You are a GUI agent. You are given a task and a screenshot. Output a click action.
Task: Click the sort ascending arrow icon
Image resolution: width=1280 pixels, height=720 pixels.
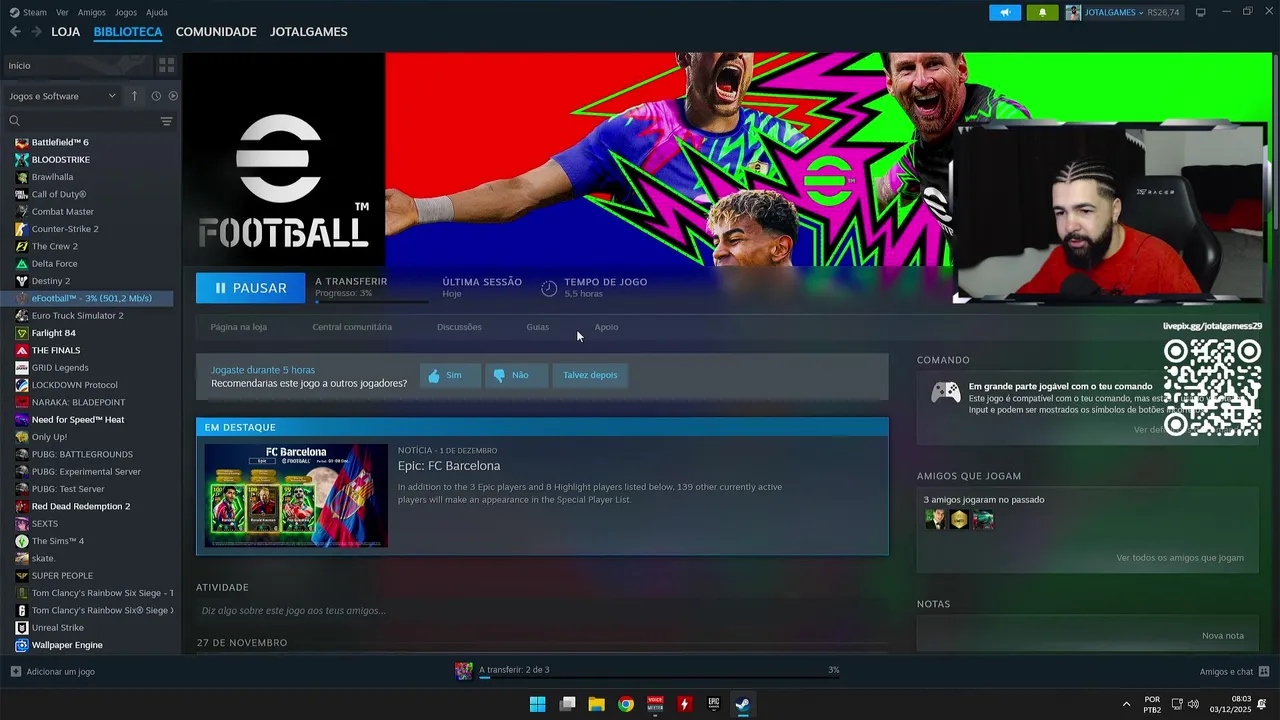pyautogui.click(x=134, y=96)
